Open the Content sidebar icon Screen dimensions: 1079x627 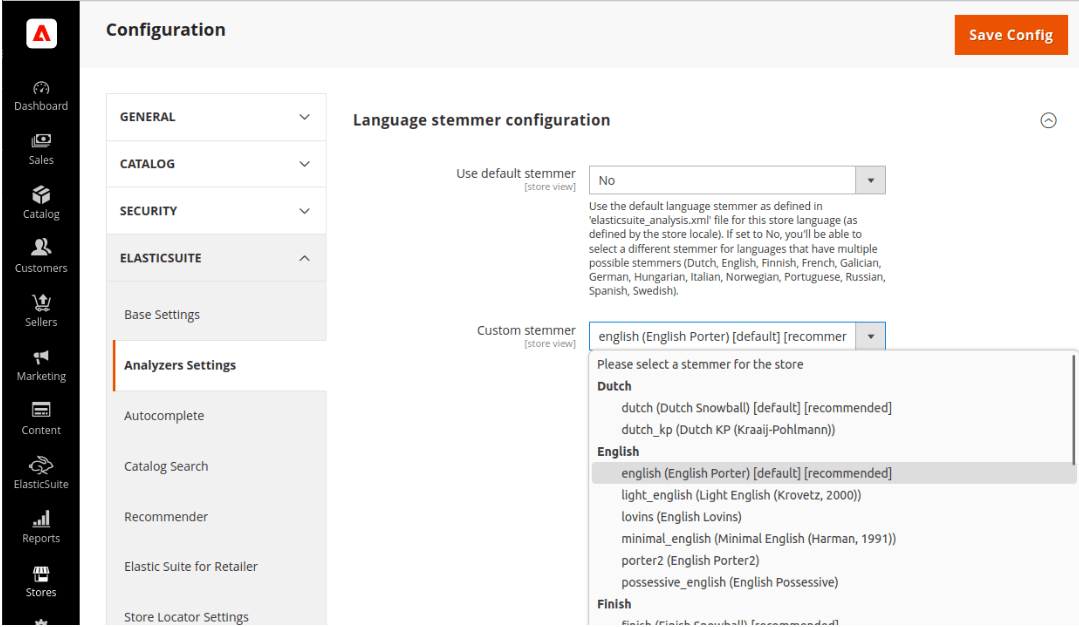coord(41,412)
